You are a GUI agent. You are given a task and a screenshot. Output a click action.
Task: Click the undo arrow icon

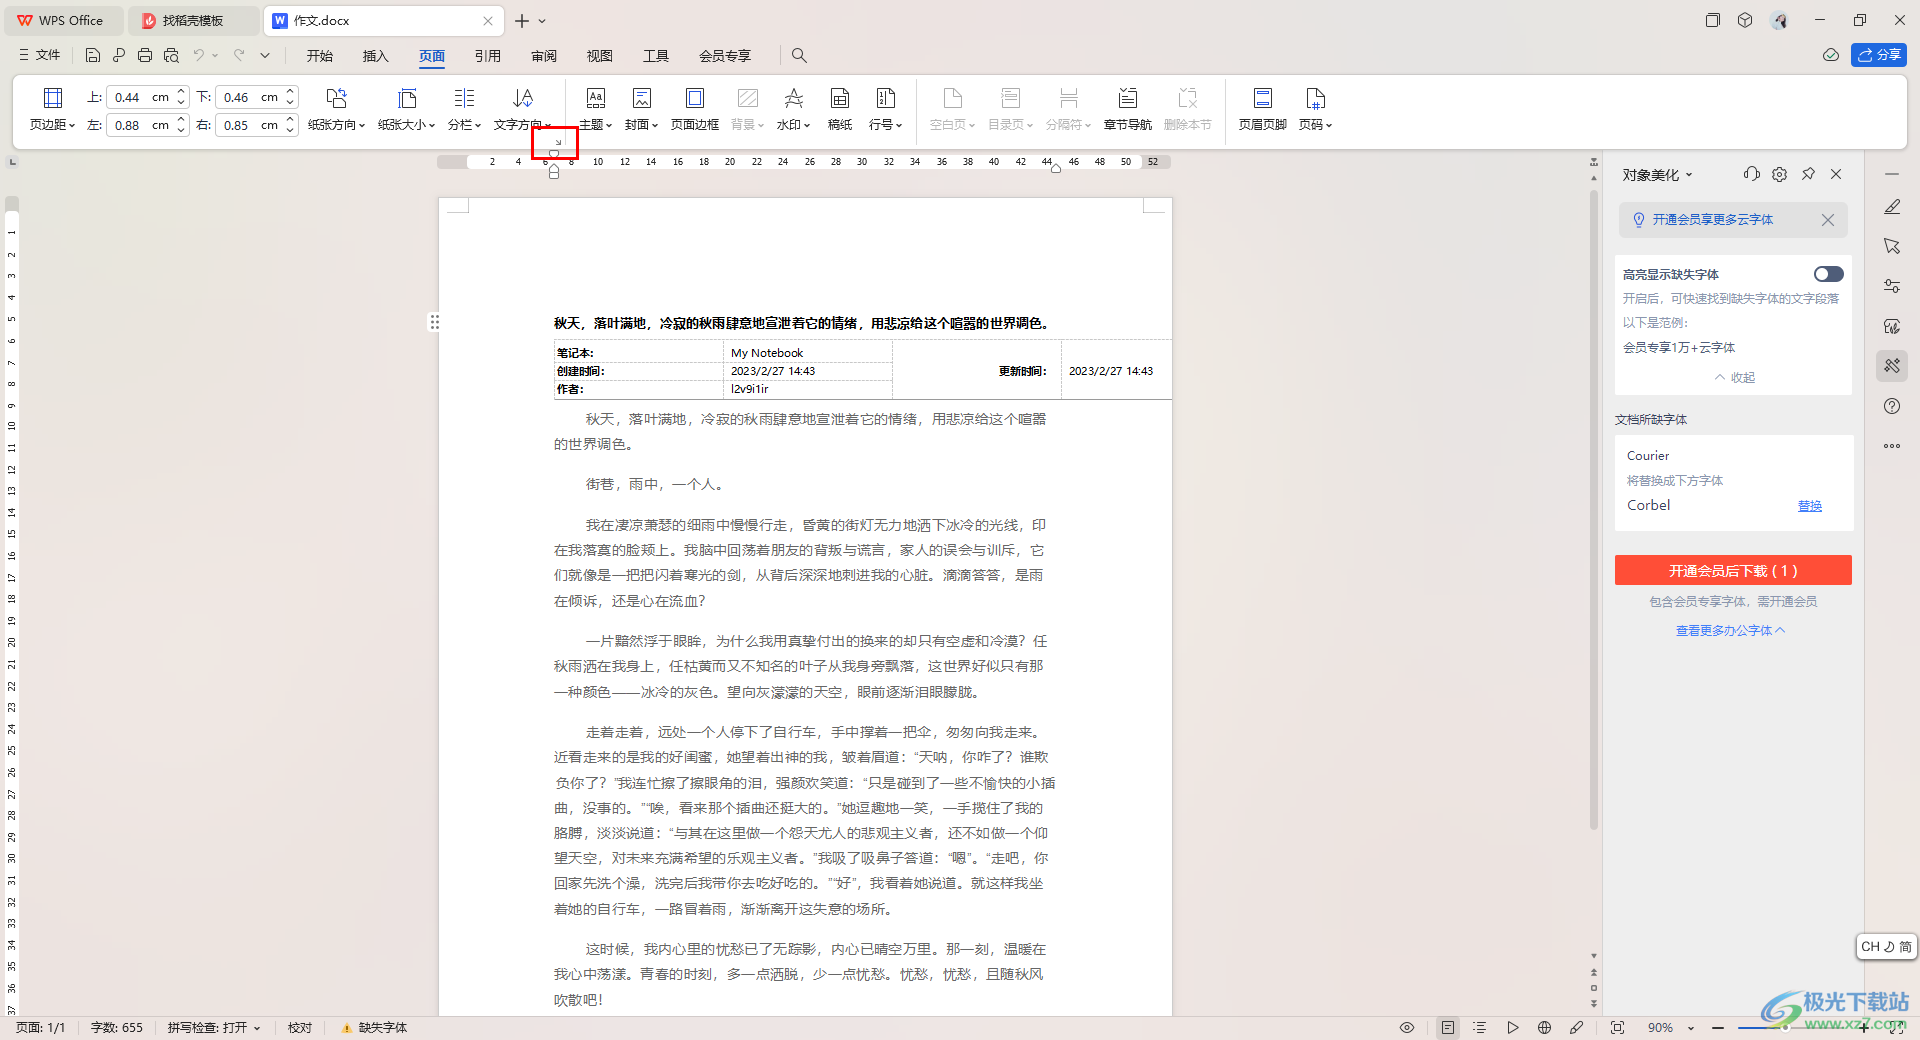(199, 55)
